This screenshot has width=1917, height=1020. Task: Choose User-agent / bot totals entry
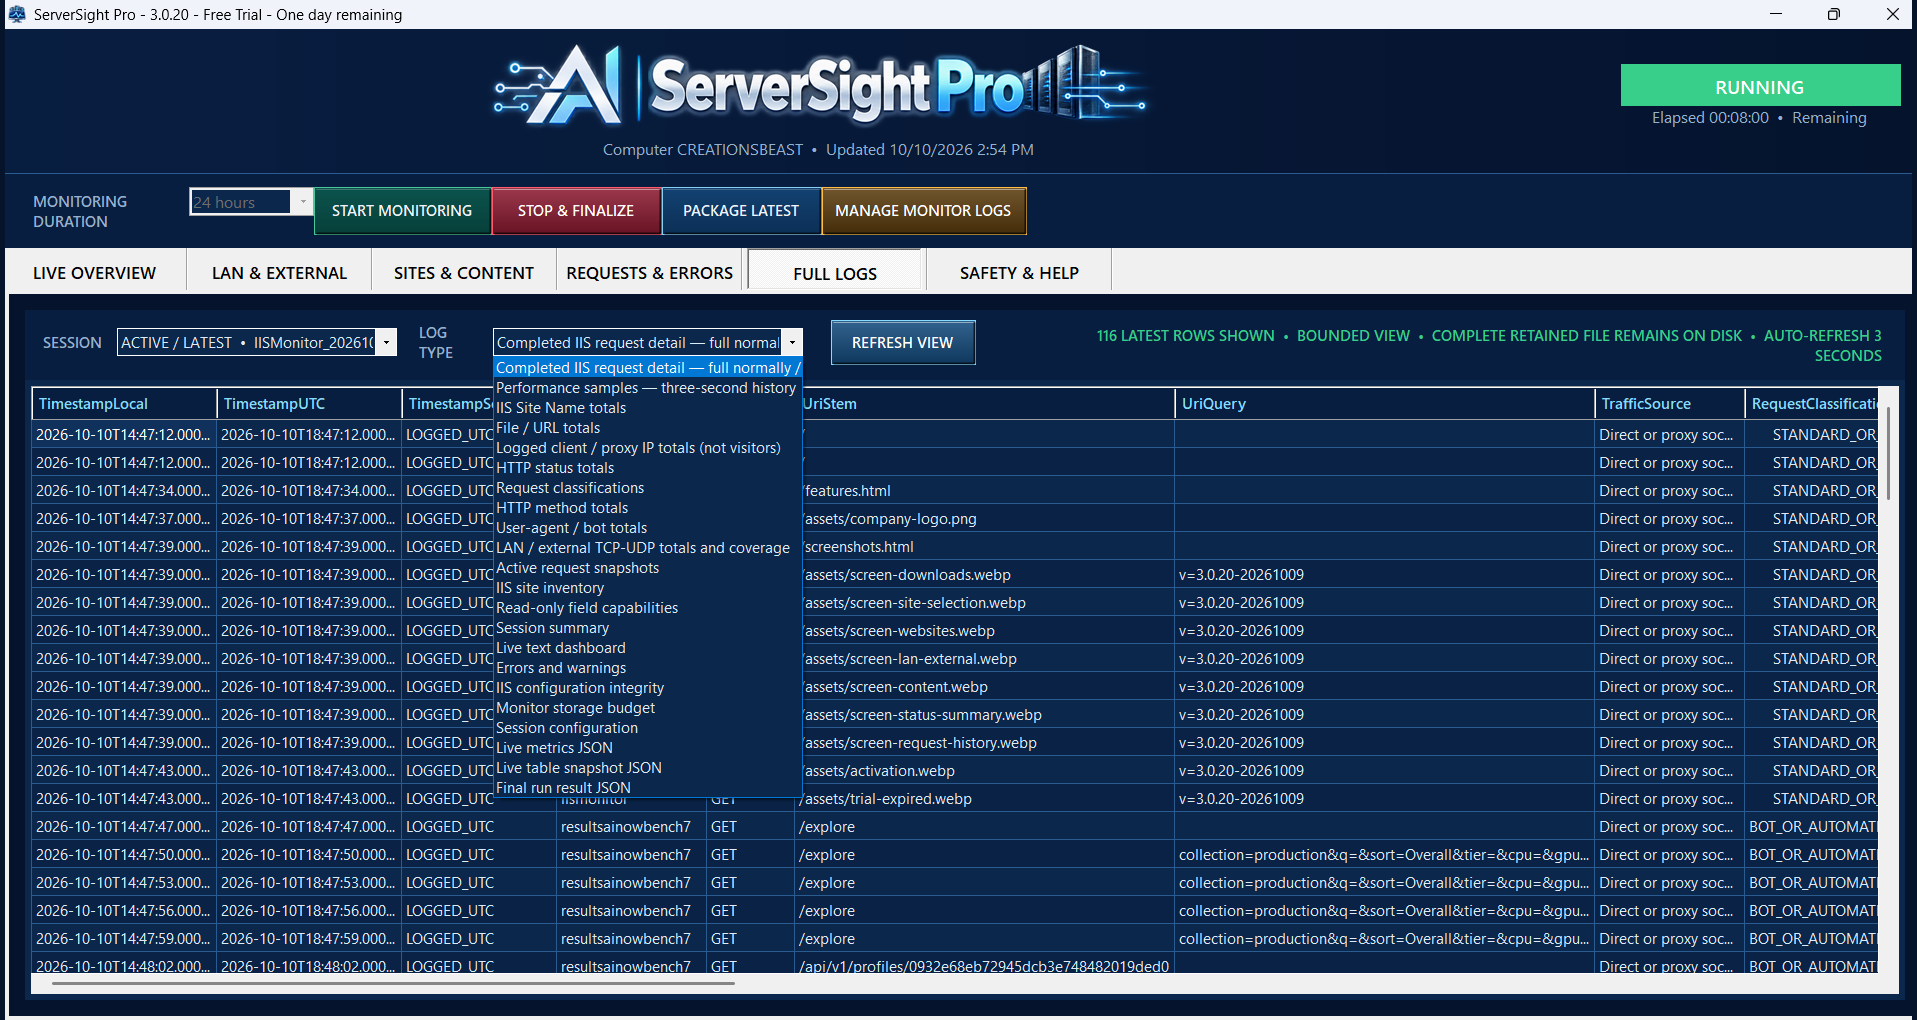click(647, 528)
